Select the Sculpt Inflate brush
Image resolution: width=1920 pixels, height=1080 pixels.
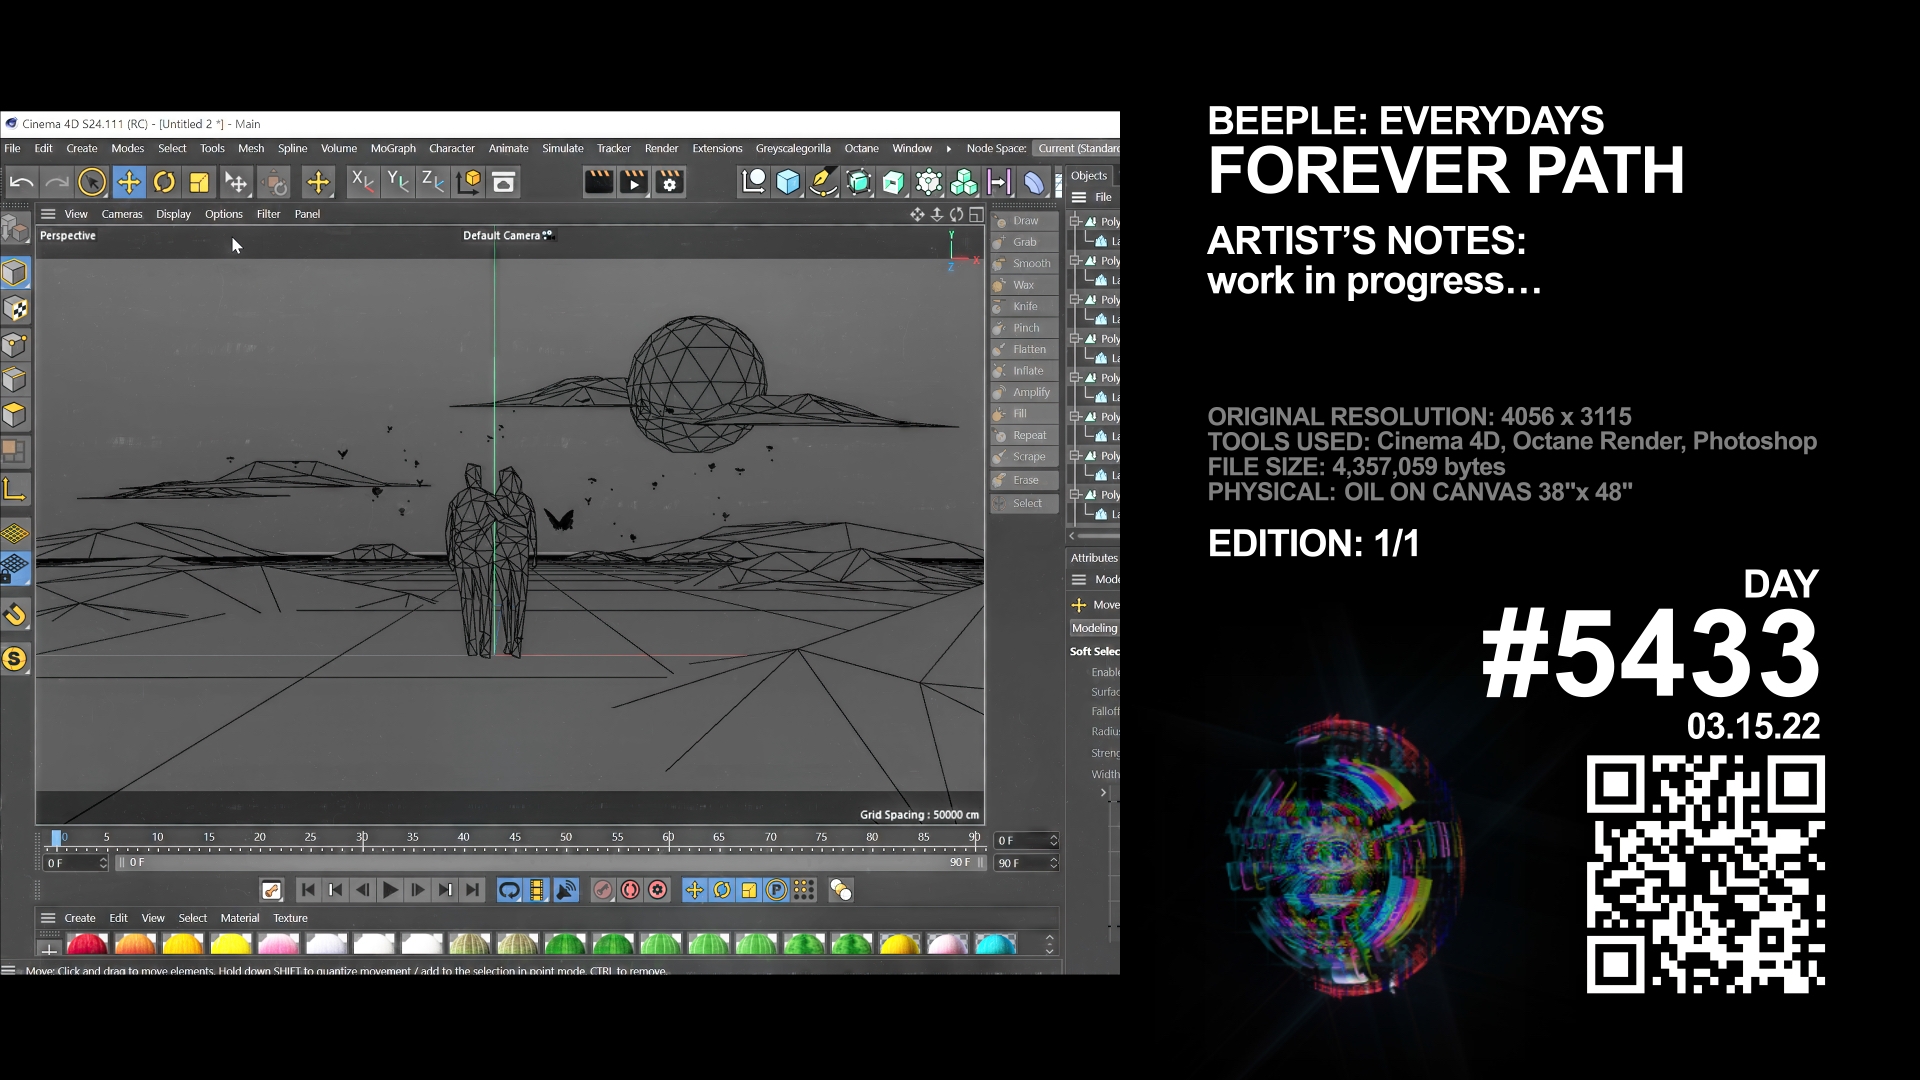coord(1024,371)
